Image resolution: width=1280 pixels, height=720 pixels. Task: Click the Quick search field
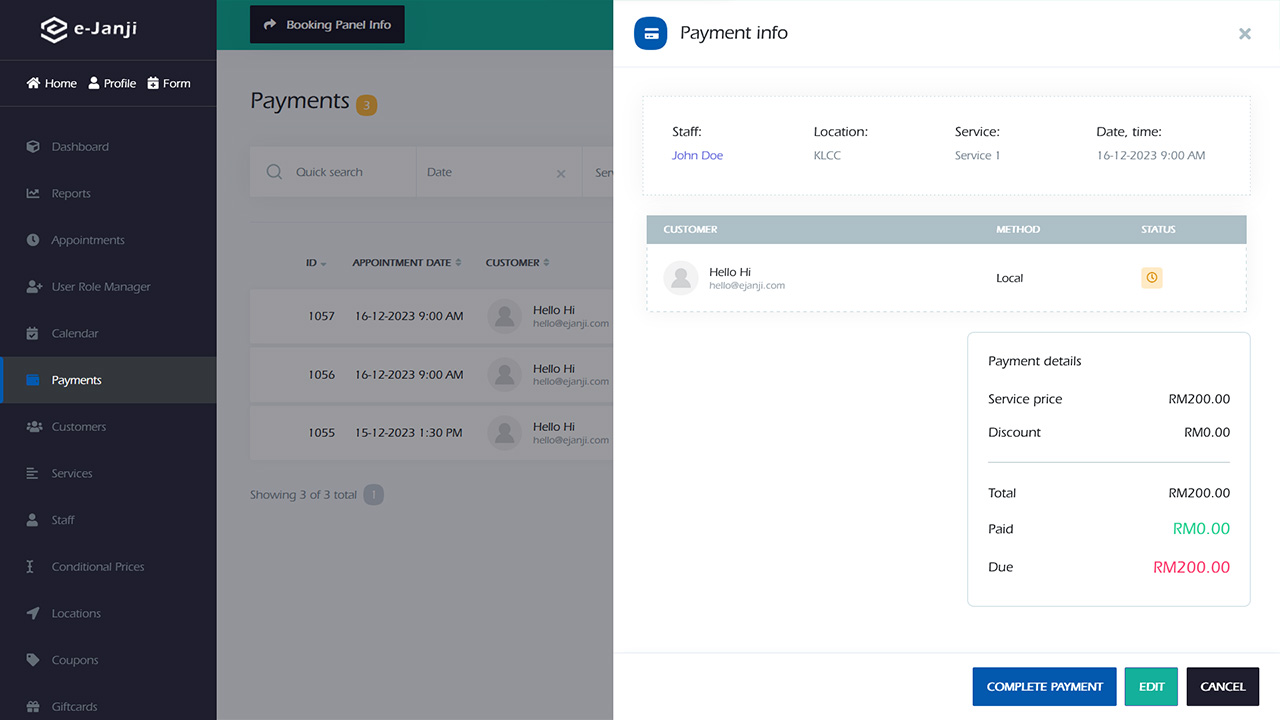[x=333, y=172]
